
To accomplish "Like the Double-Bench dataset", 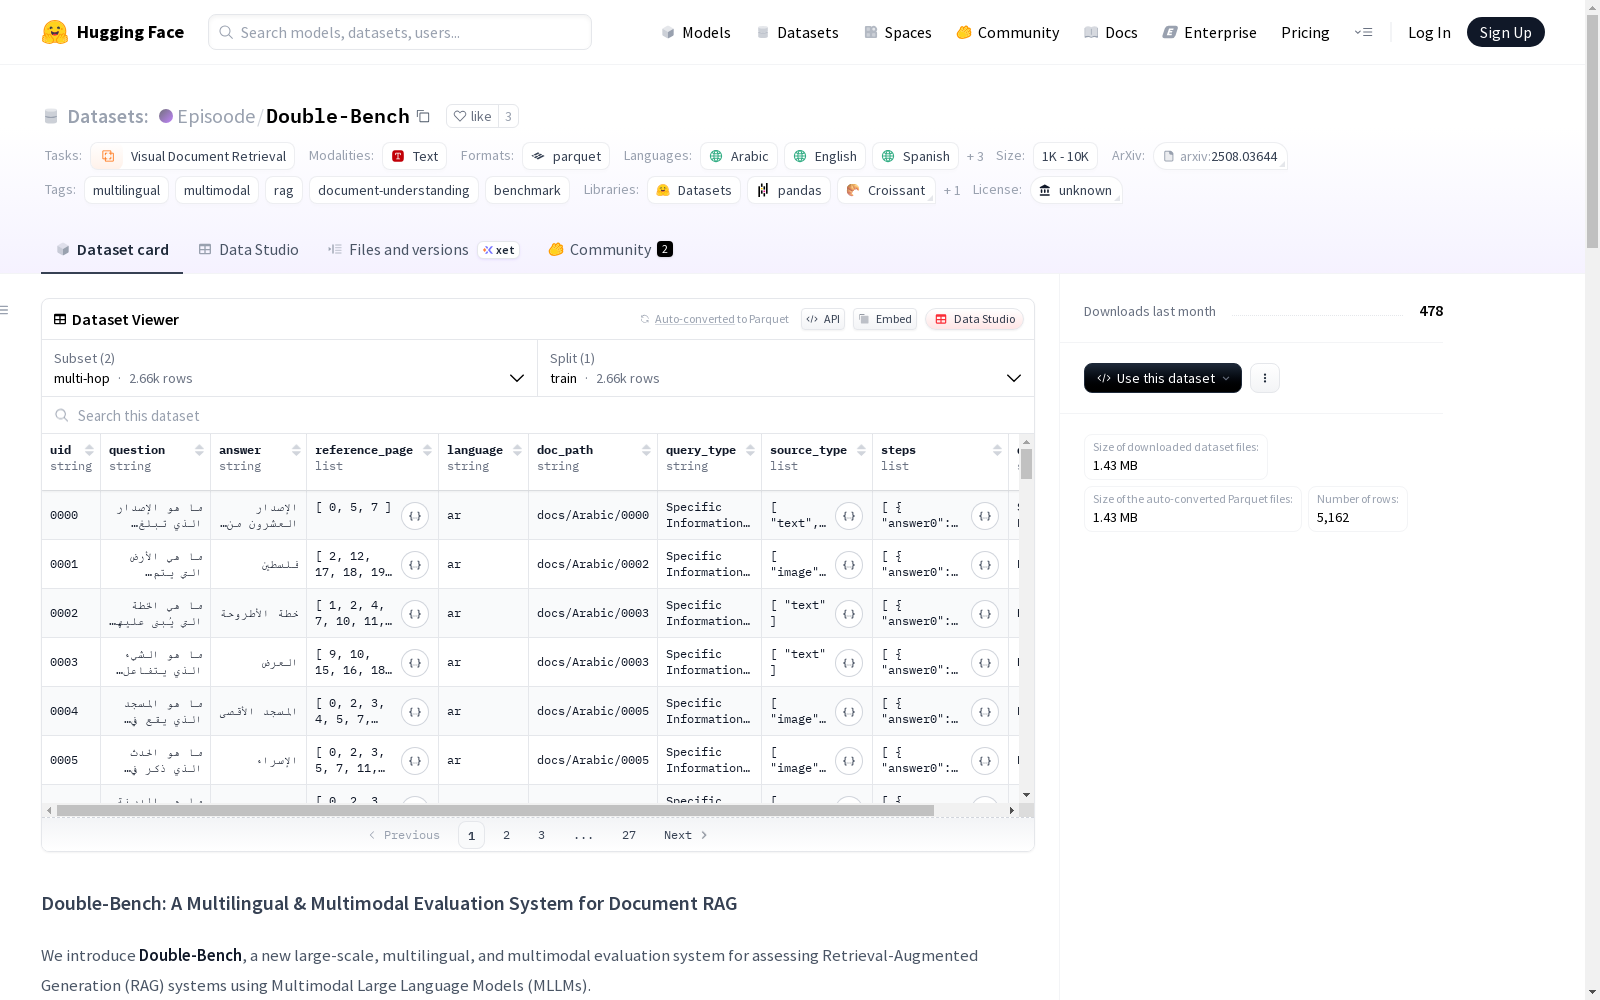I will click(472, 116).
